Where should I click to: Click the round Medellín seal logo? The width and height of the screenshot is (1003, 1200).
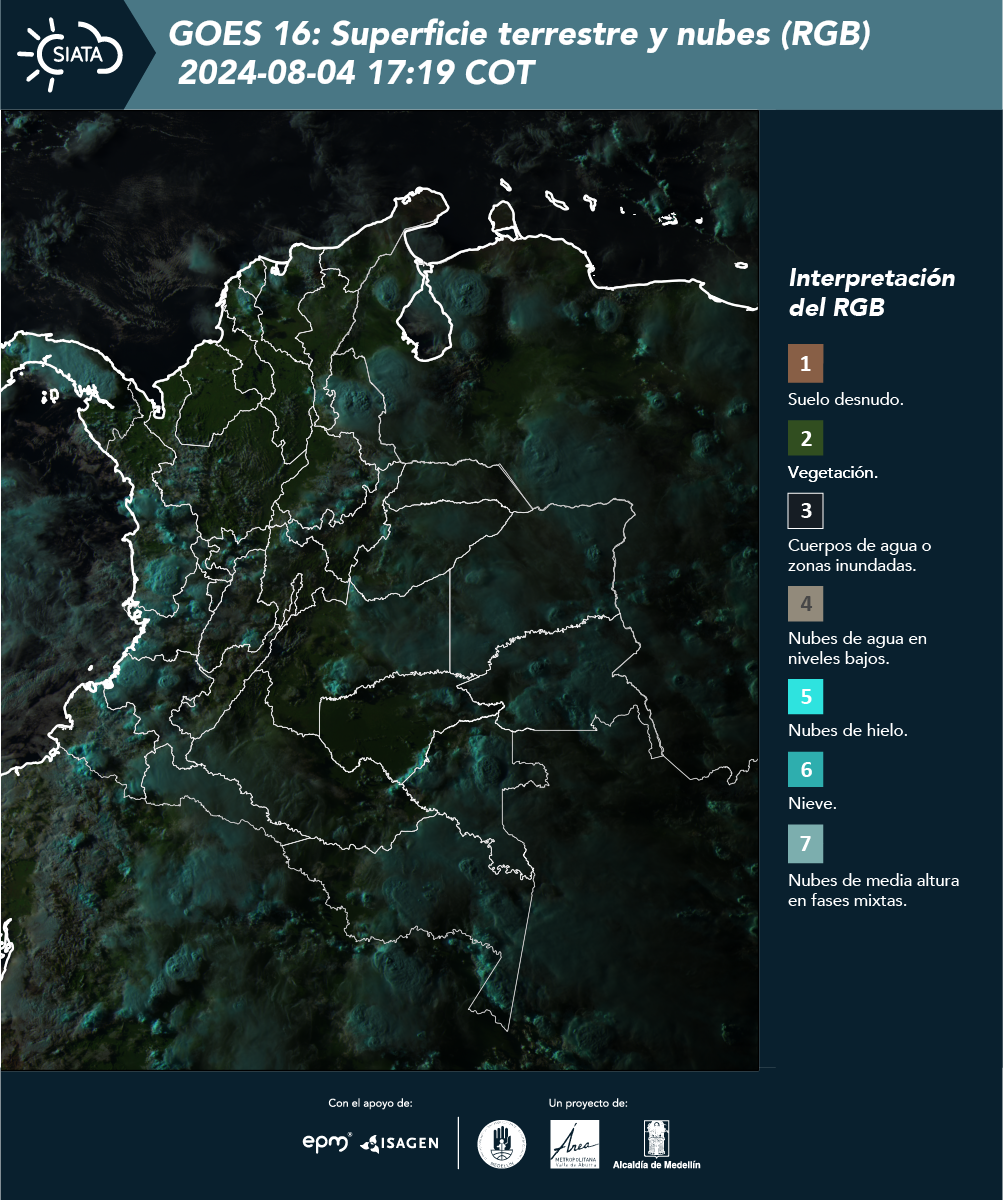(502, 1144)
